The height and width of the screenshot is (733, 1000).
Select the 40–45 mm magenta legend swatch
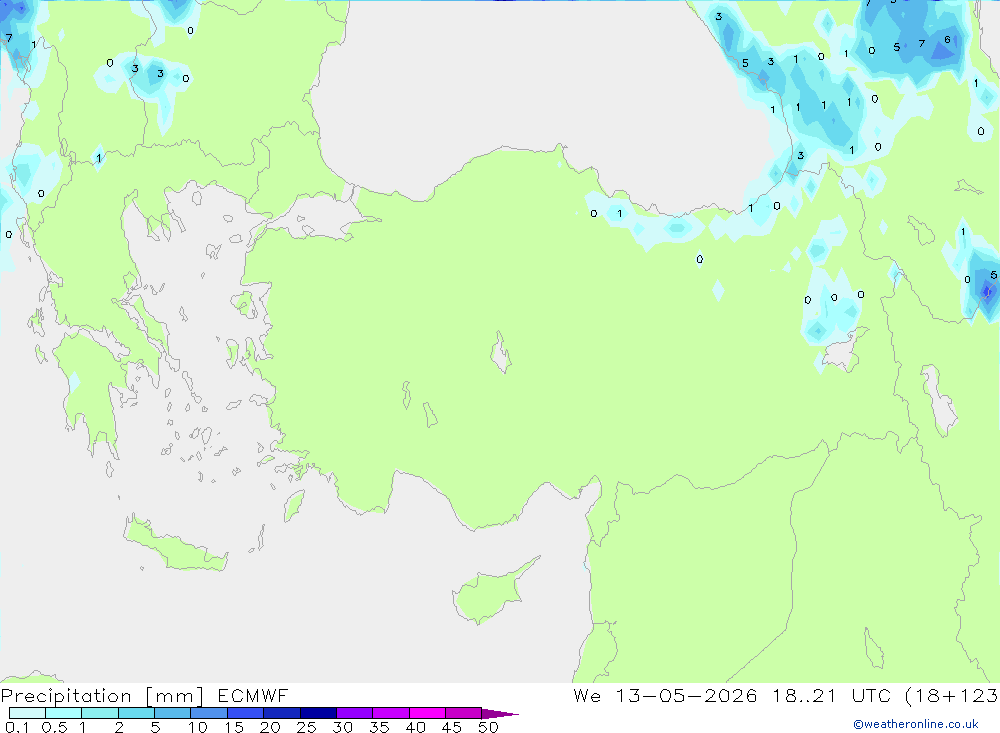427,713
